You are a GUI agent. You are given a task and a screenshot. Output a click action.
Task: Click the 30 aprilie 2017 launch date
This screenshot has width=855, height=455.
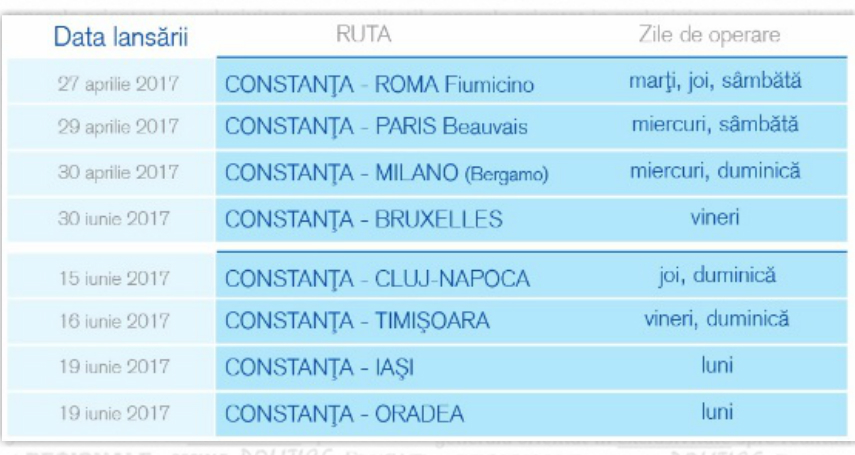pyautogui.click(x=119, y=172)
